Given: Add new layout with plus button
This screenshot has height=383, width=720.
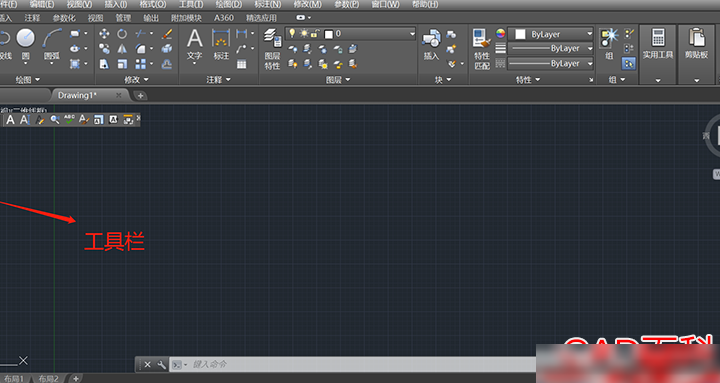Looking at the screenshot, I should 76,379.
